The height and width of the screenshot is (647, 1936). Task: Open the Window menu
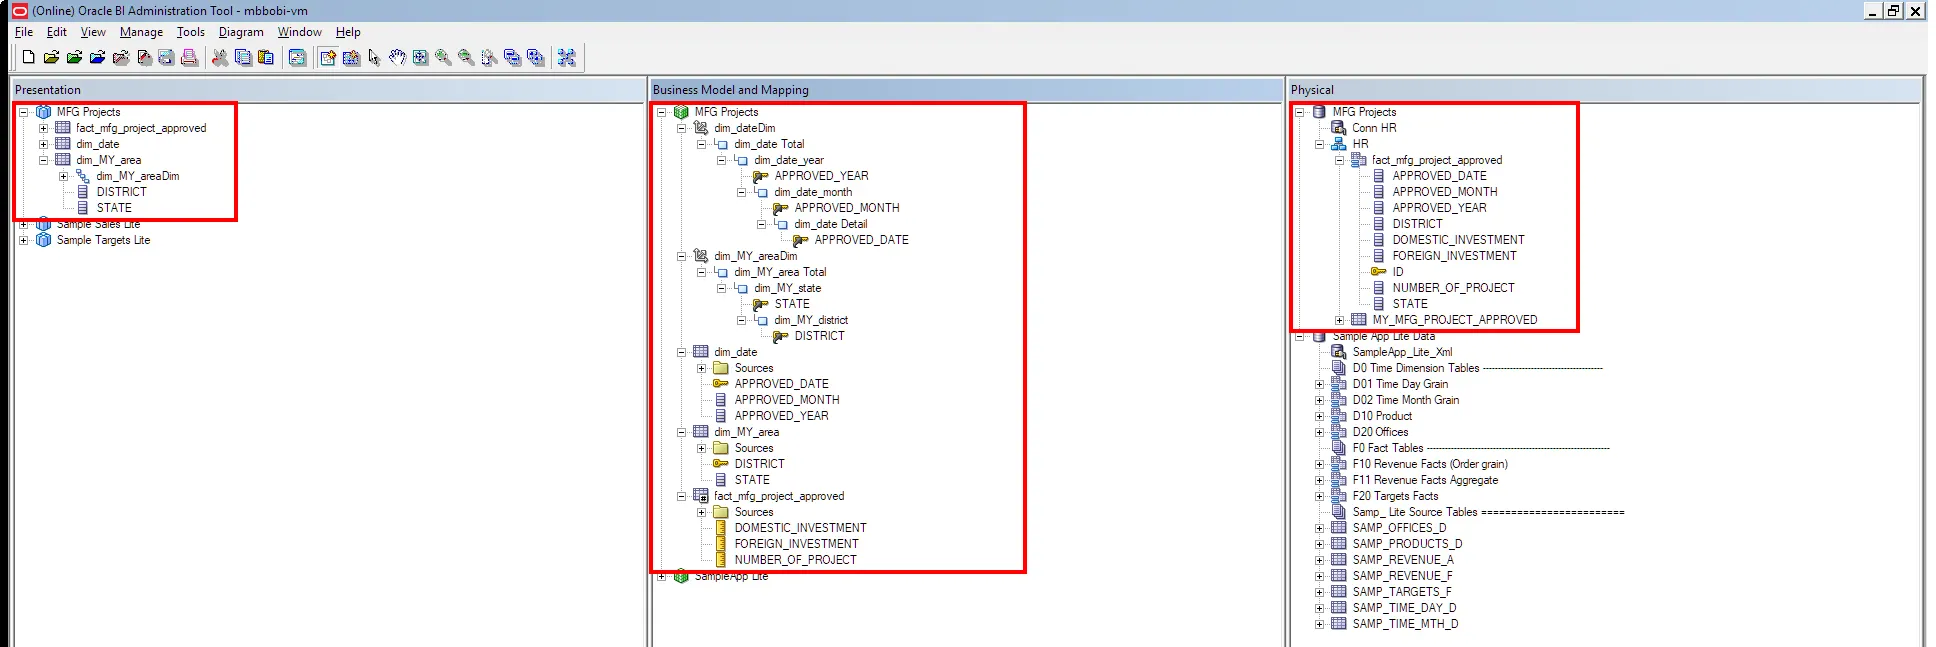pos(299,32)
